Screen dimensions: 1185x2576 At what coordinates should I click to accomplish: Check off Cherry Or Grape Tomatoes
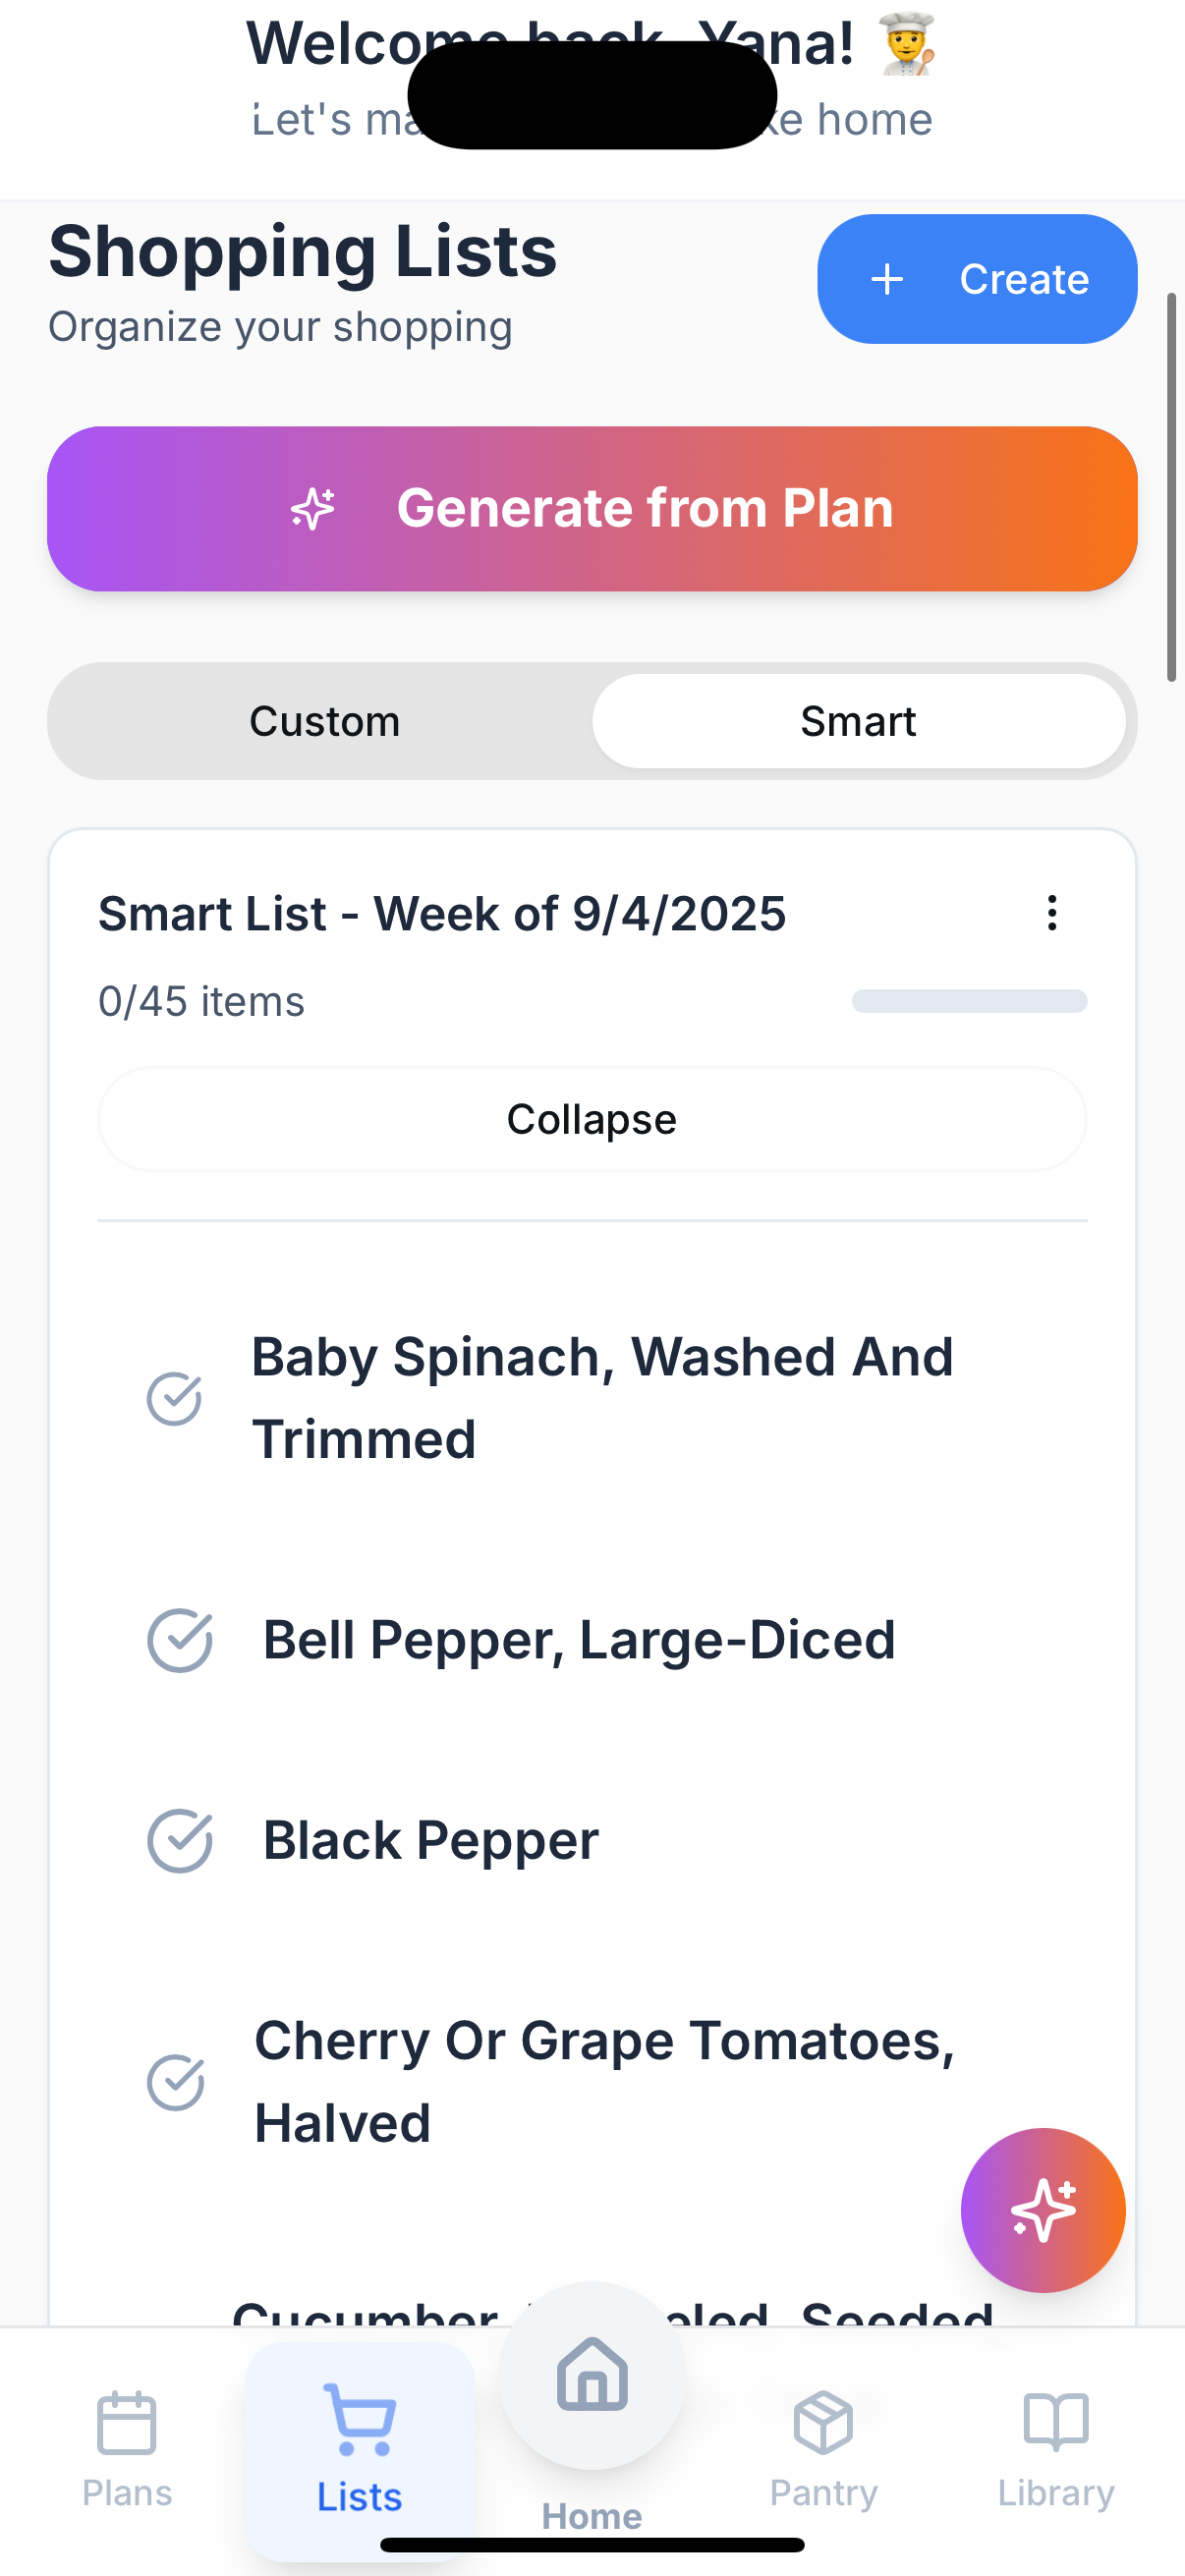(176, 2082)
